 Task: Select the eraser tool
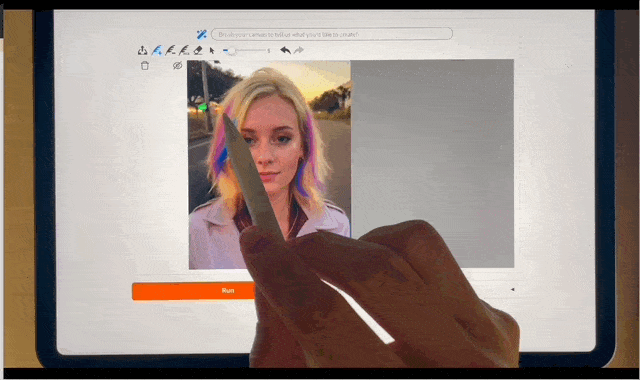198,50
